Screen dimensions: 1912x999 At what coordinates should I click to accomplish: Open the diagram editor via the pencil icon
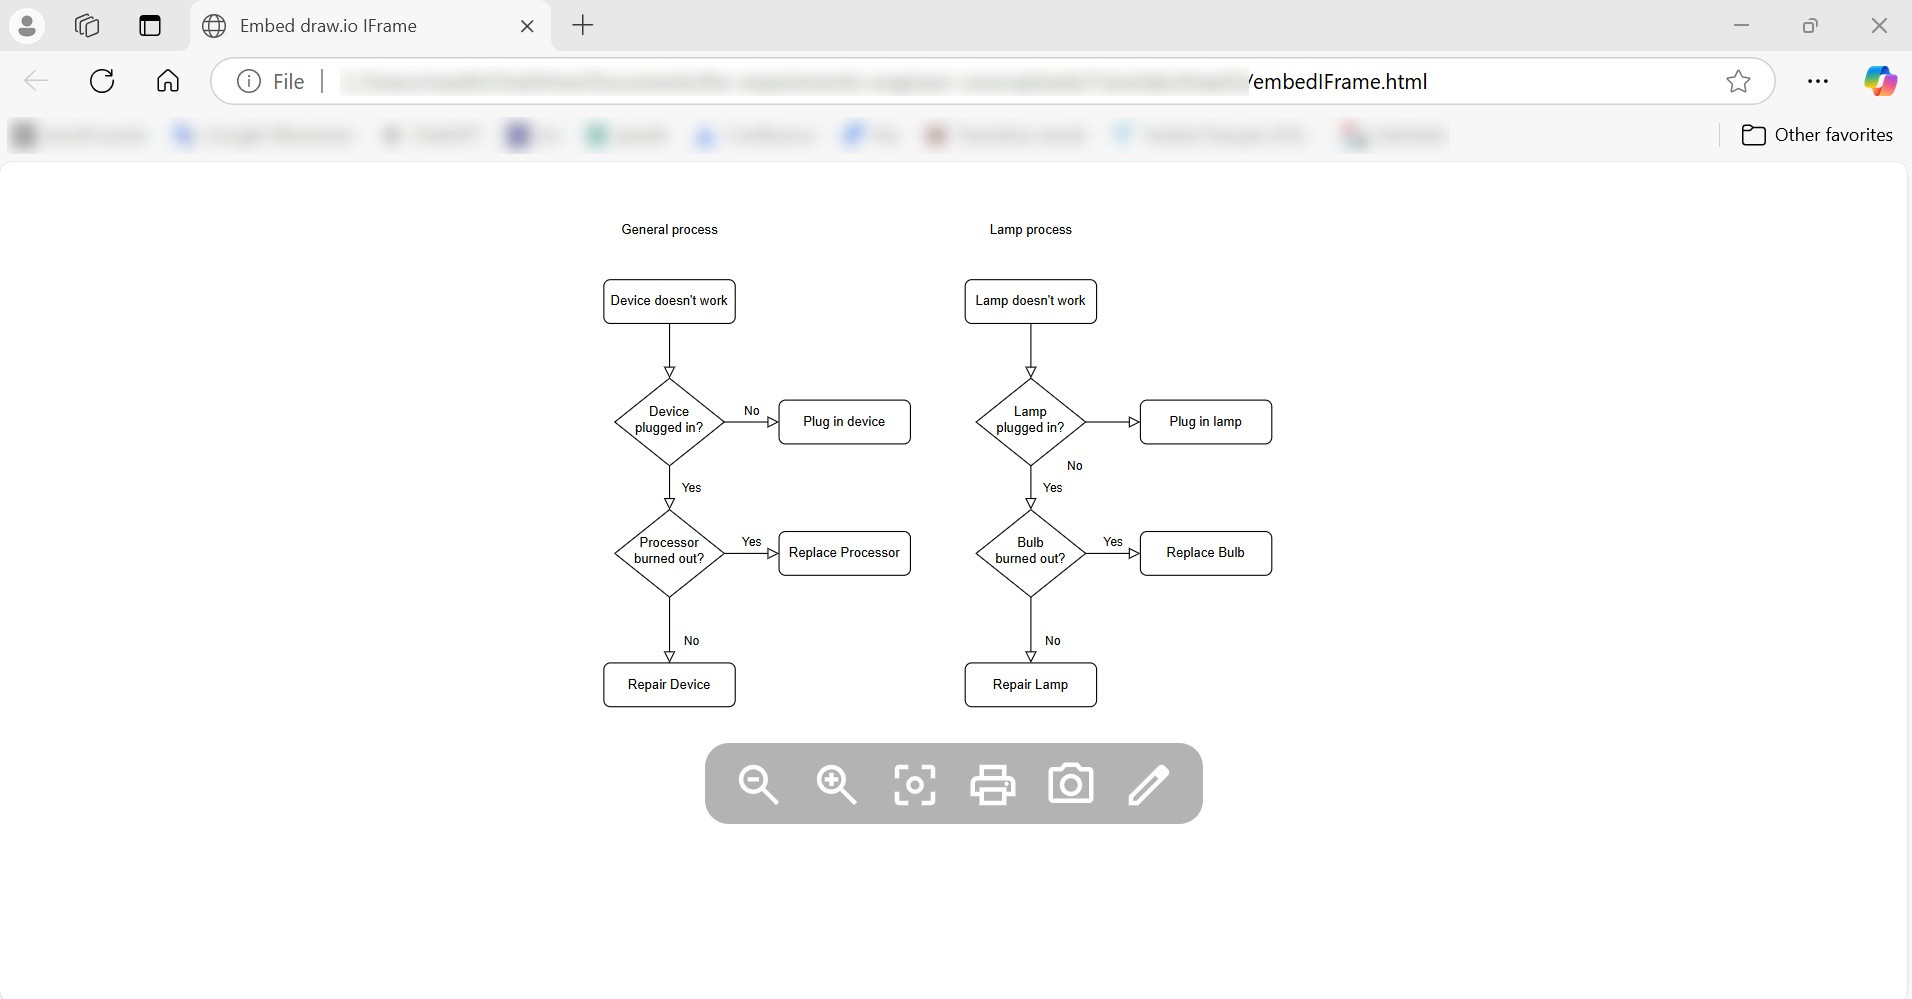pyautogui.click(x=1149, y=785)
